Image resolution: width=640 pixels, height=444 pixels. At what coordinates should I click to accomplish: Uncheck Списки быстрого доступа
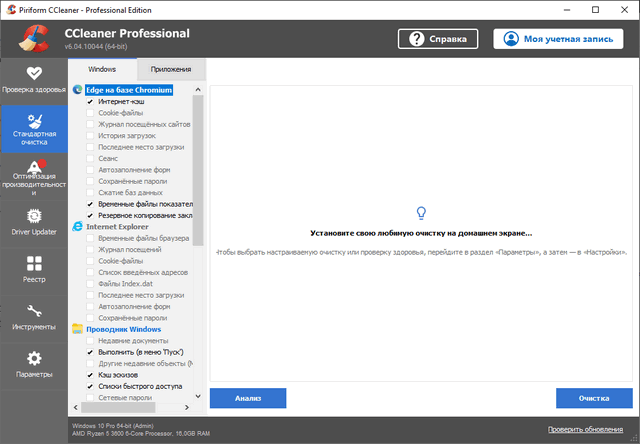point(90,386)
